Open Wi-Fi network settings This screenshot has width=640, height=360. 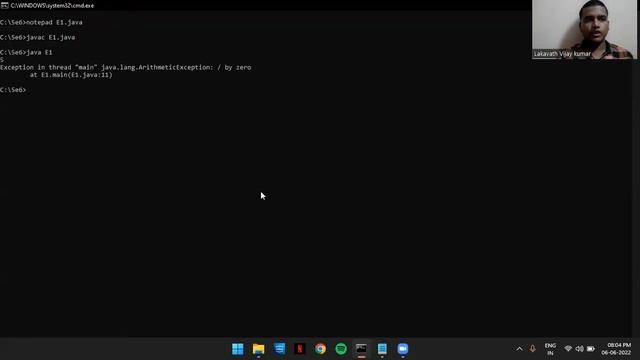(x=568, y=349)
